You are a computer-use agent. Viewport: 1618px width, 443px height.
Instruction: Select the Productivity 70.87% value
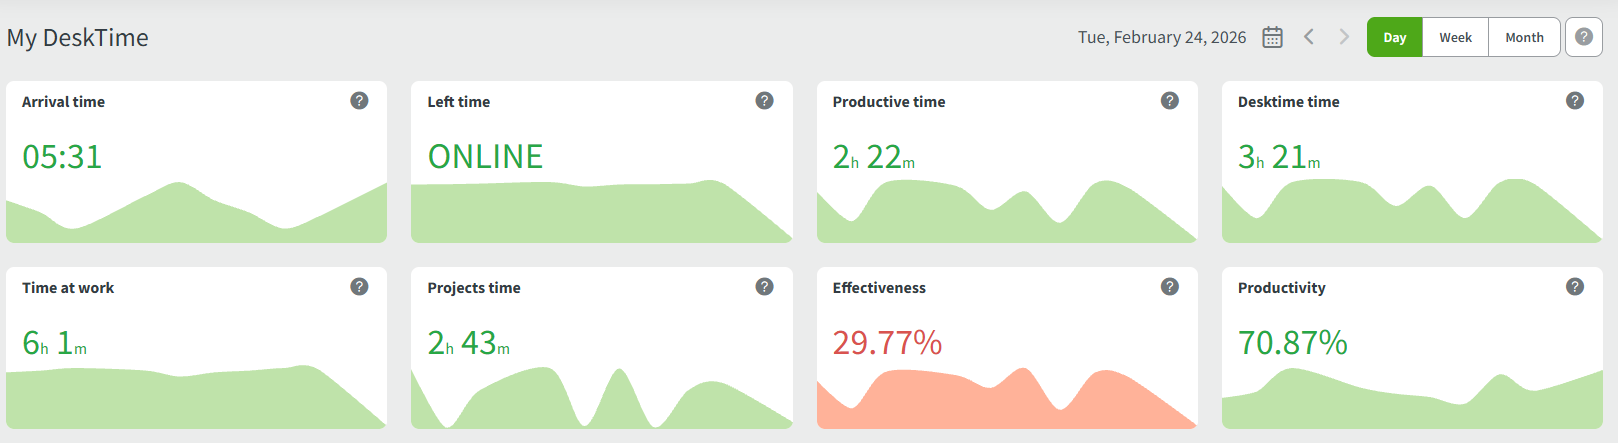click(x=1293, y=343)
